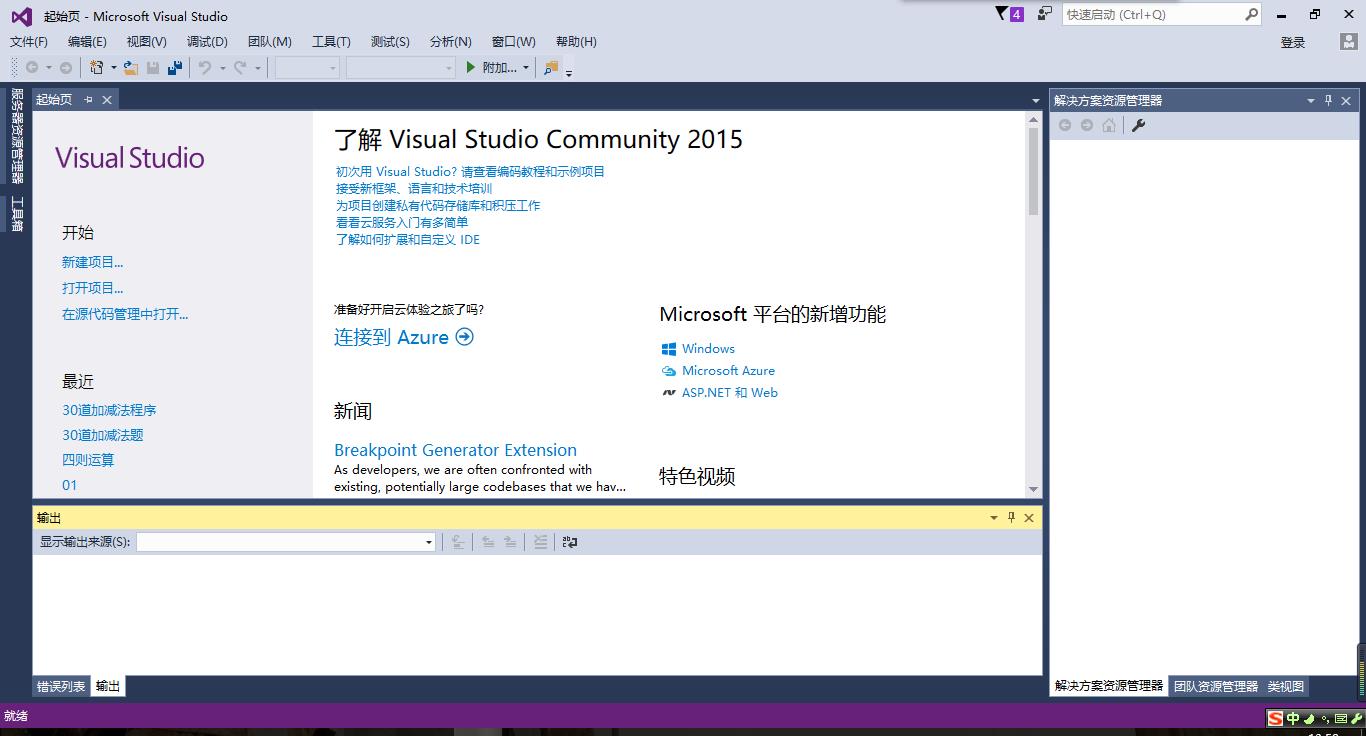Screen dimensions: 1366x736
Task: Click Output panel find message icon
Action: (x=458, y=542)
